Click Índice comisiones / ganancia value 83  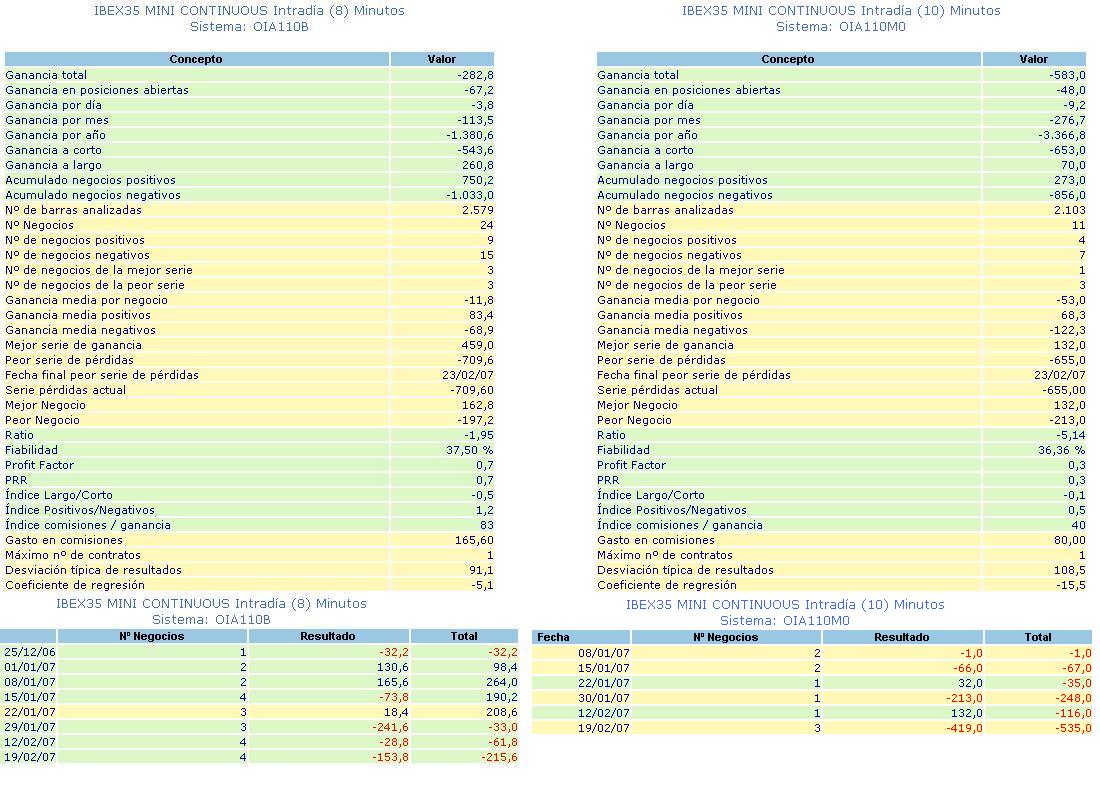(x=487, y=526)
